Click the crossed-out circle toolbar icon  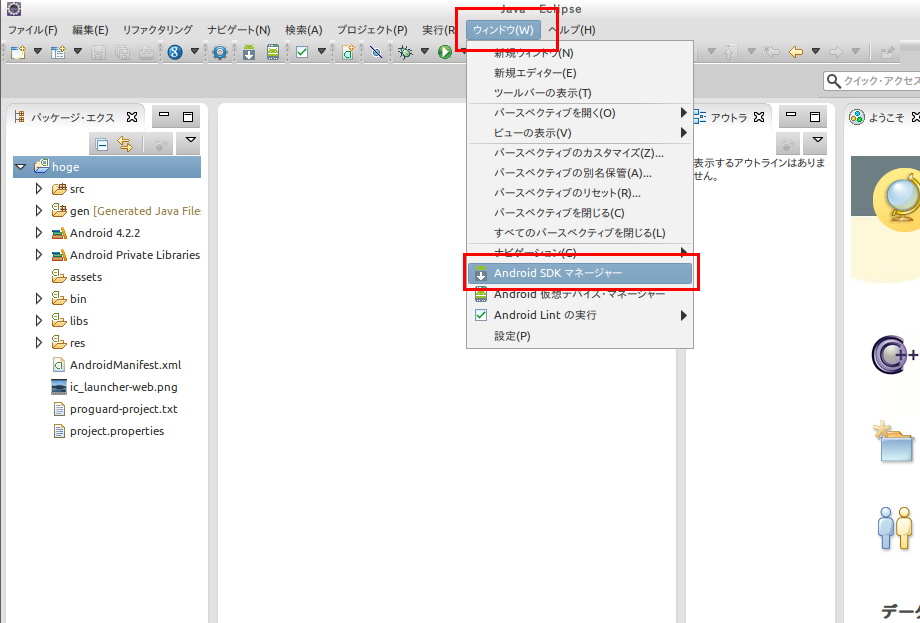pyautogui.click(x=377, y=52)
